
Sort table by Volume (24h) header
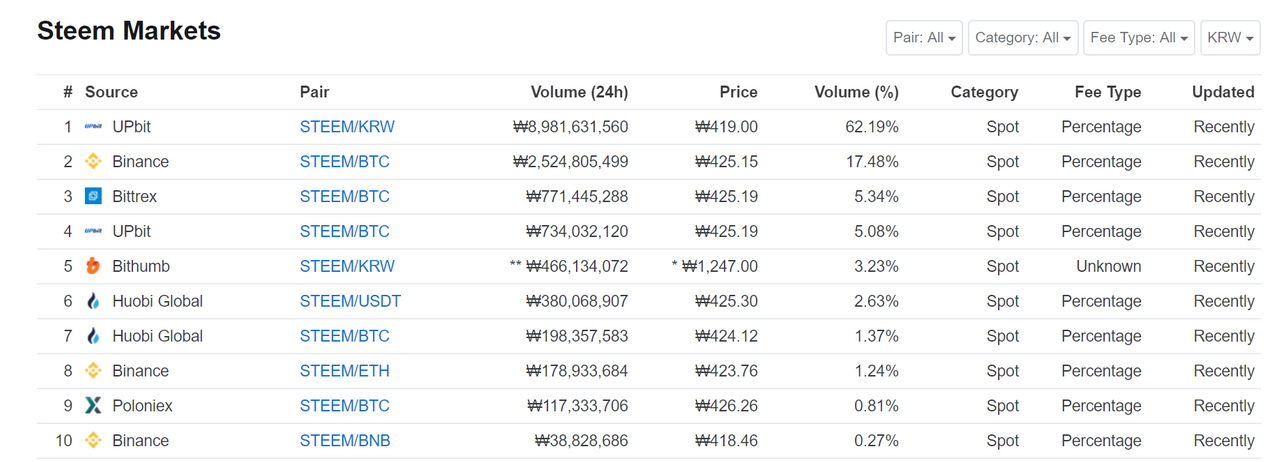579,92
